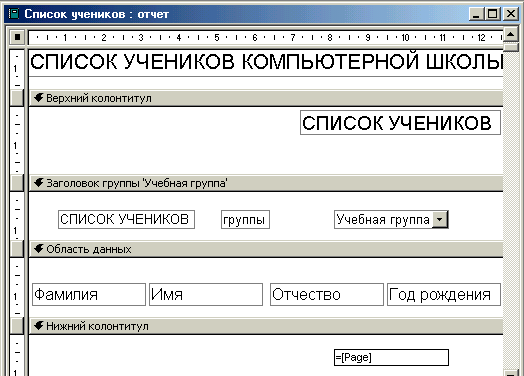Close the Список учеников report window
Image resolution: width=524 pixels, height=376 pixels.
click(511, 14)
